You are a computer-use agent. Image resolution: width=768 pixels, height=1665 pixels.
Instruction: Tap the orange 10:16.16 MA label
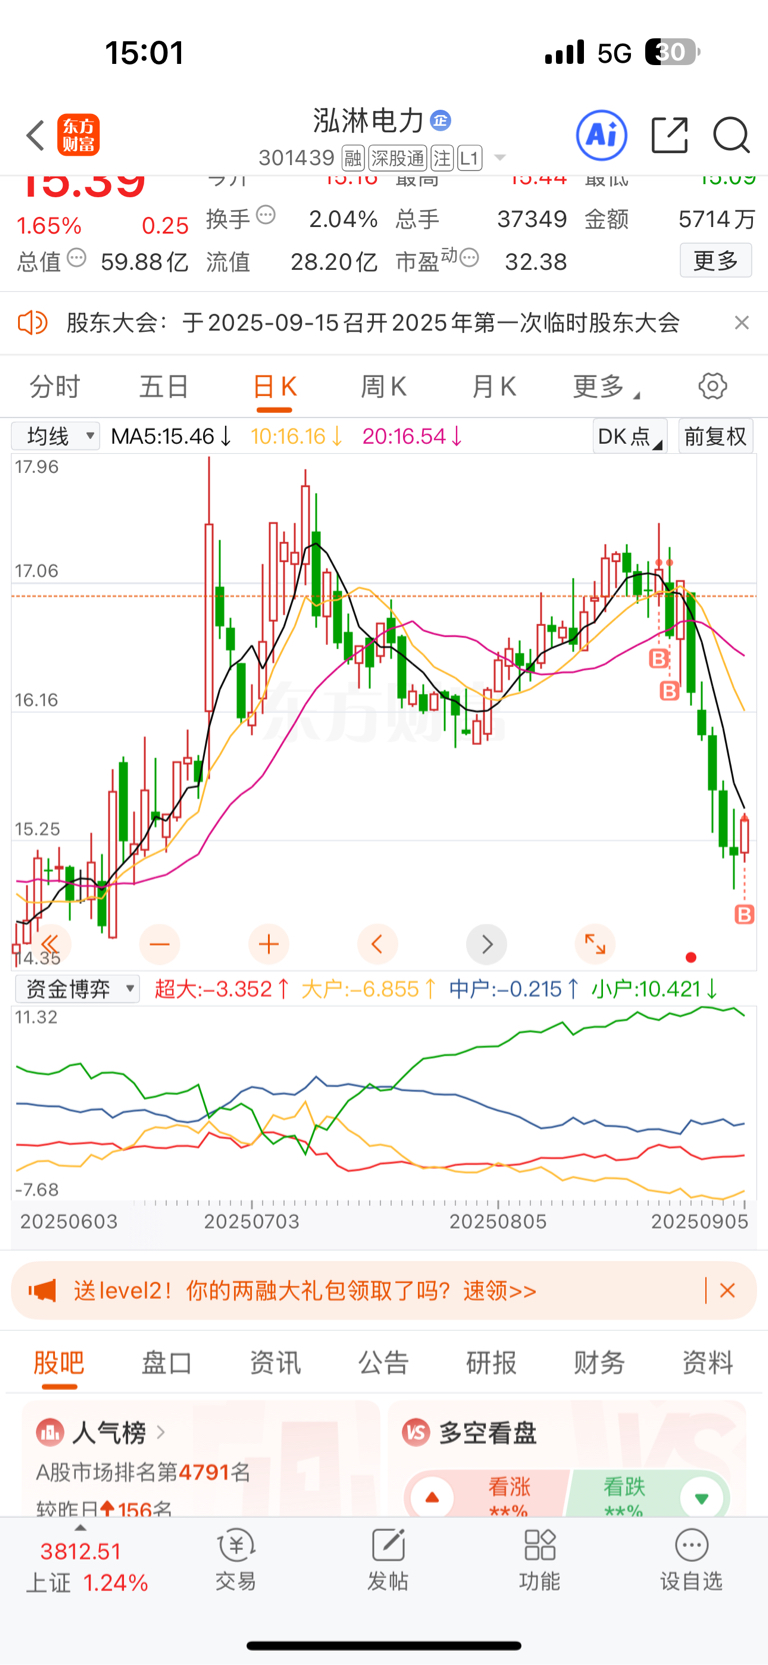point(297,436)
